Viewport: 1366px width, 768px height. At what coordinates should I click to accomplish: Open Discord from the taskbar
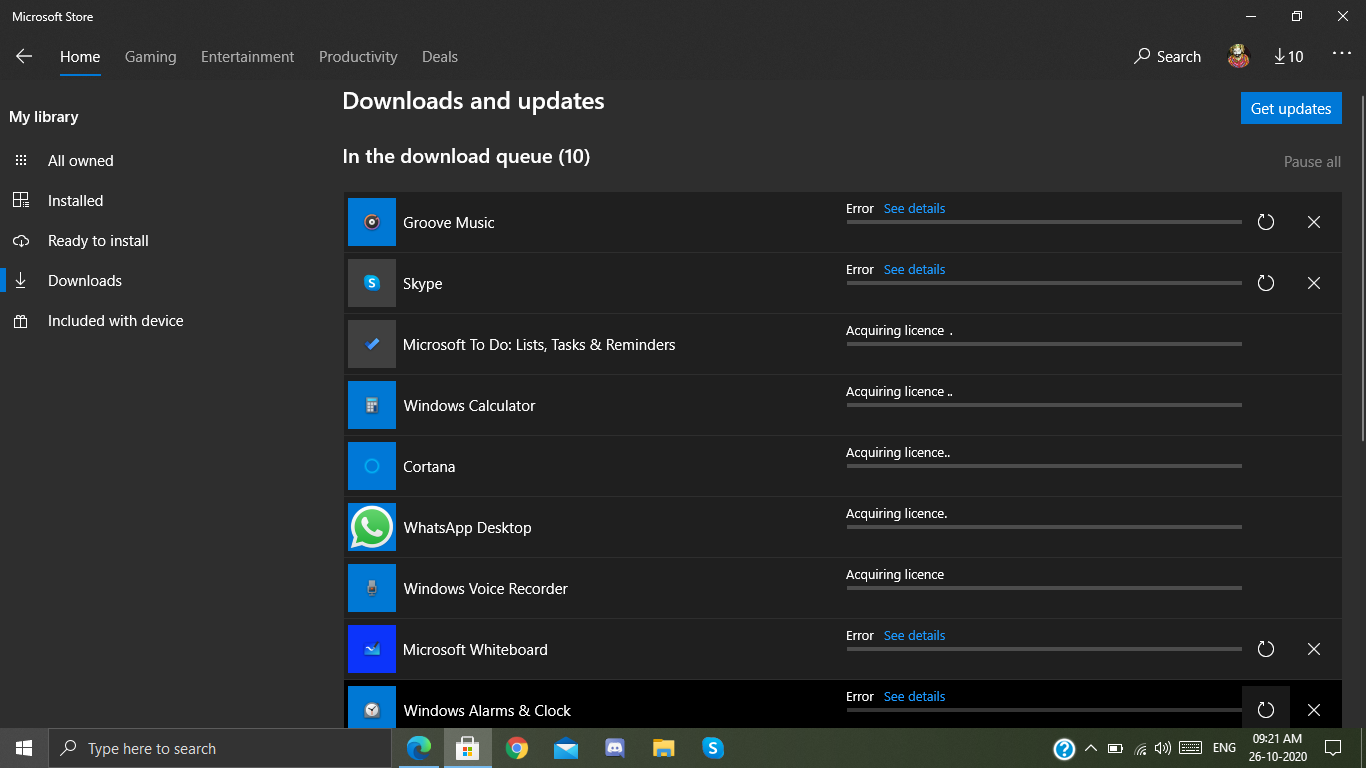tap(615, 748)
